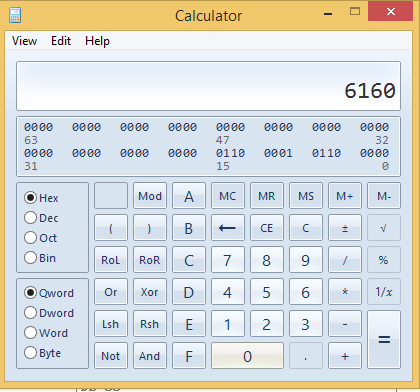
Task: Click the RoR rotate right button
Action: coord(150,260)
